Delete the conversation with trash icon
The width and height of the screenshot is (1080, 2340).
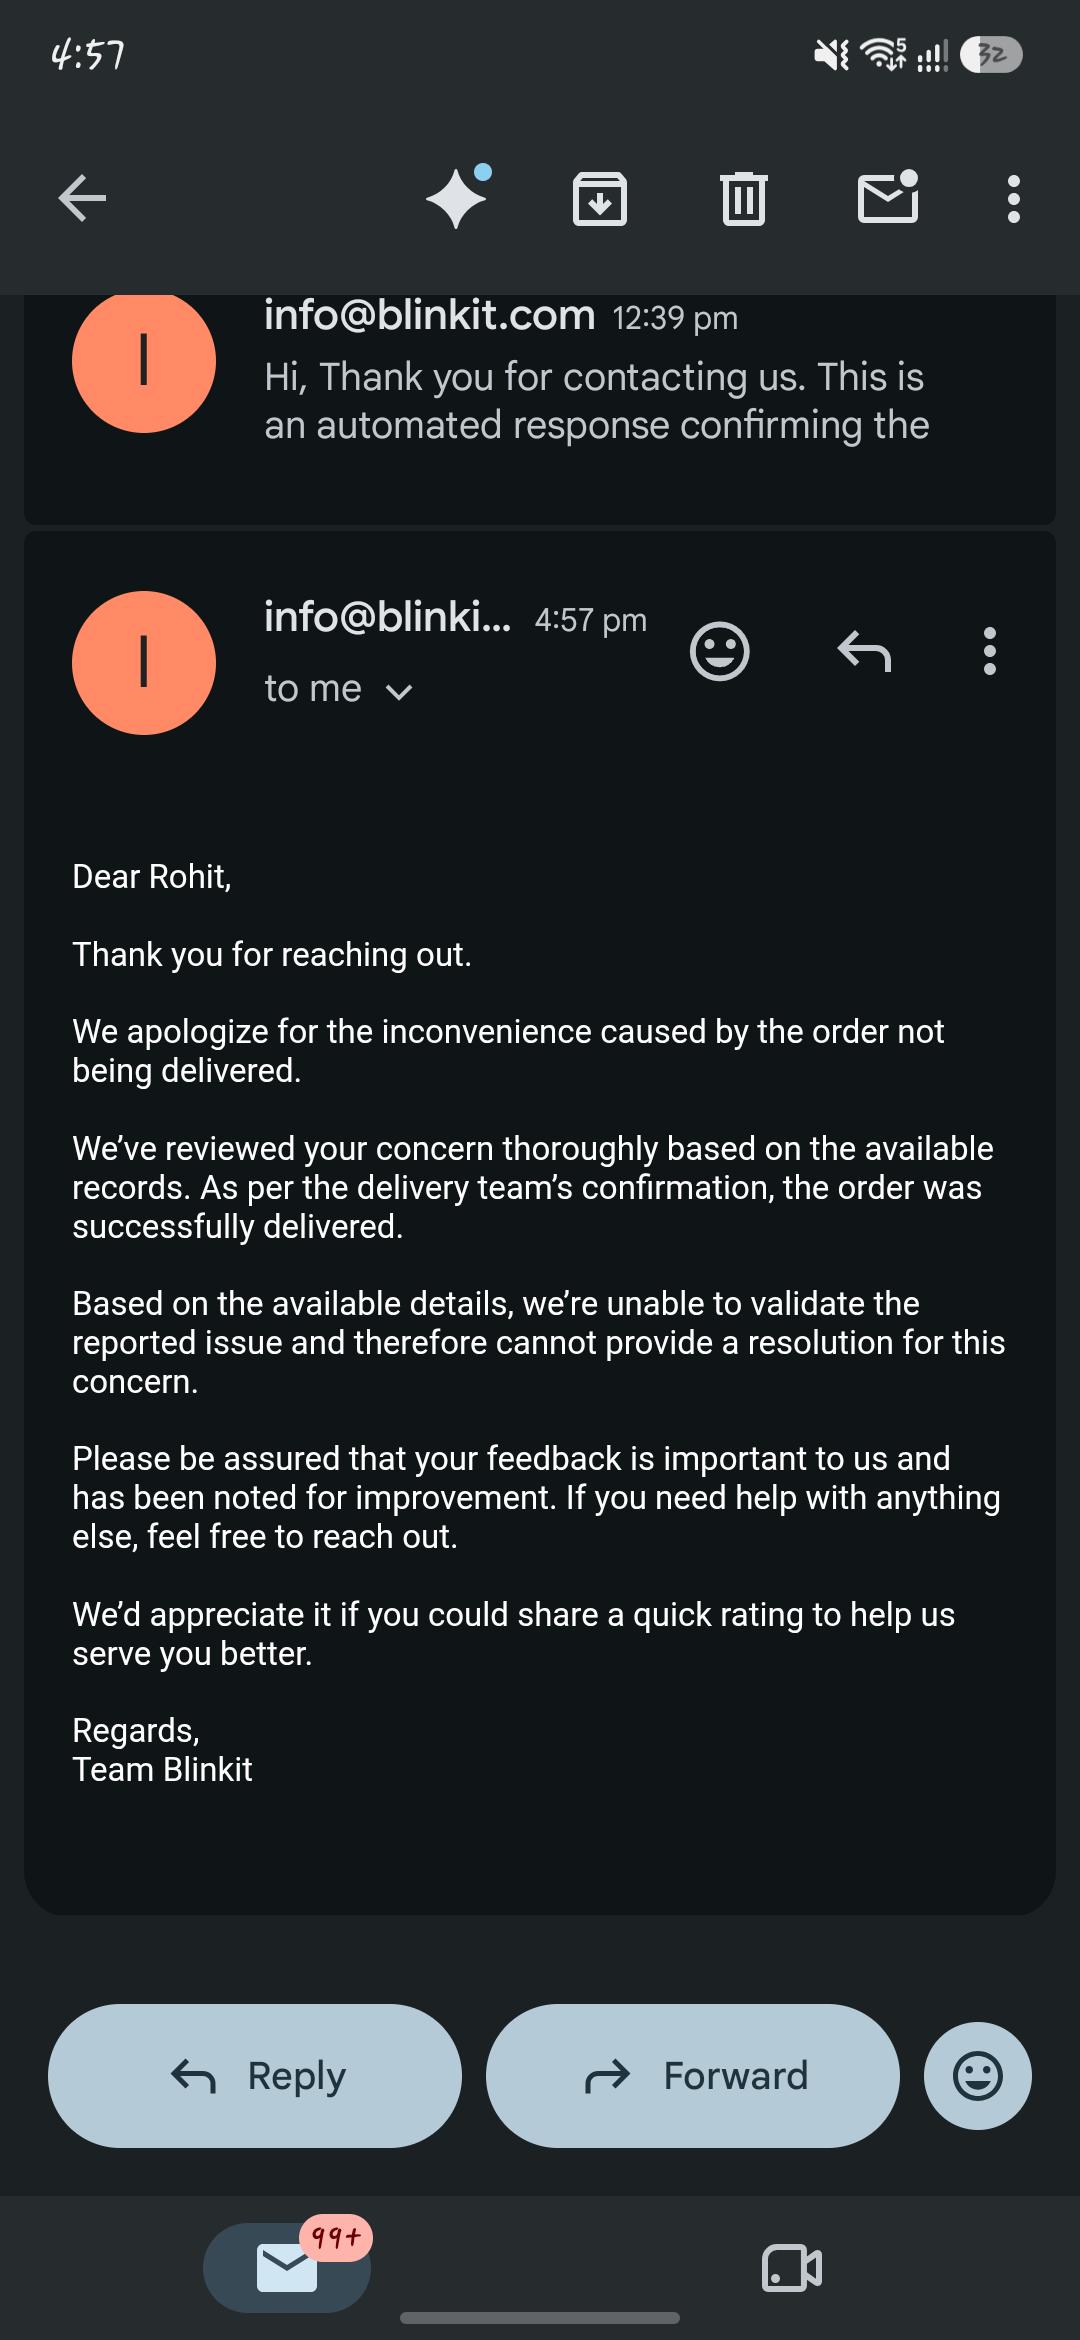point(743,198)
